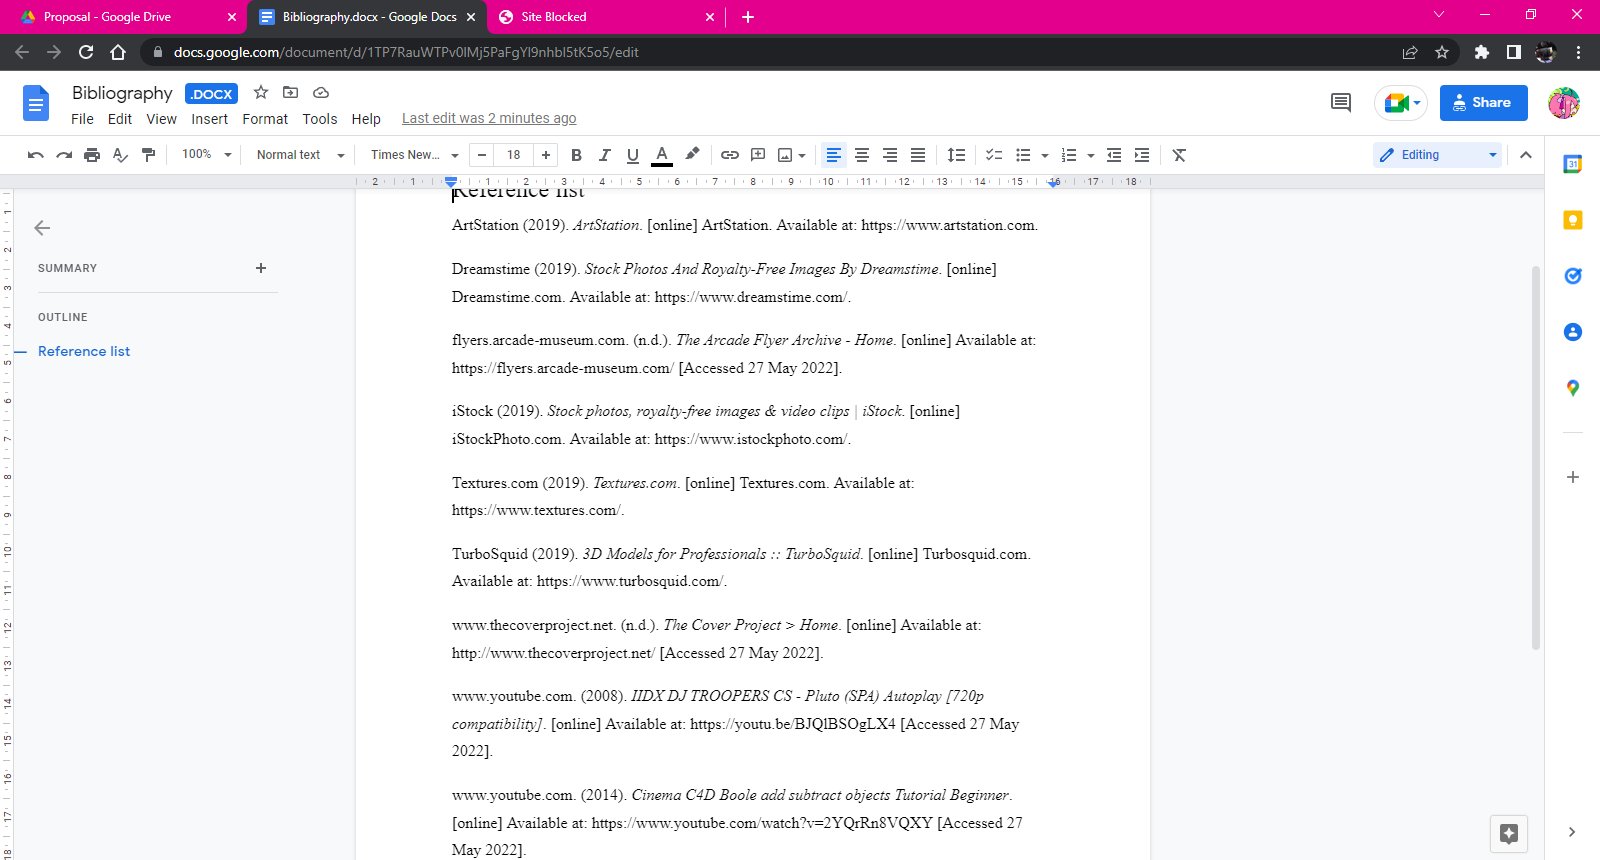Image resolution: width=1600 pixels, height=860 pixels.
Task: Open the Normal text style dropdown
Action: [x=299, y=155]
